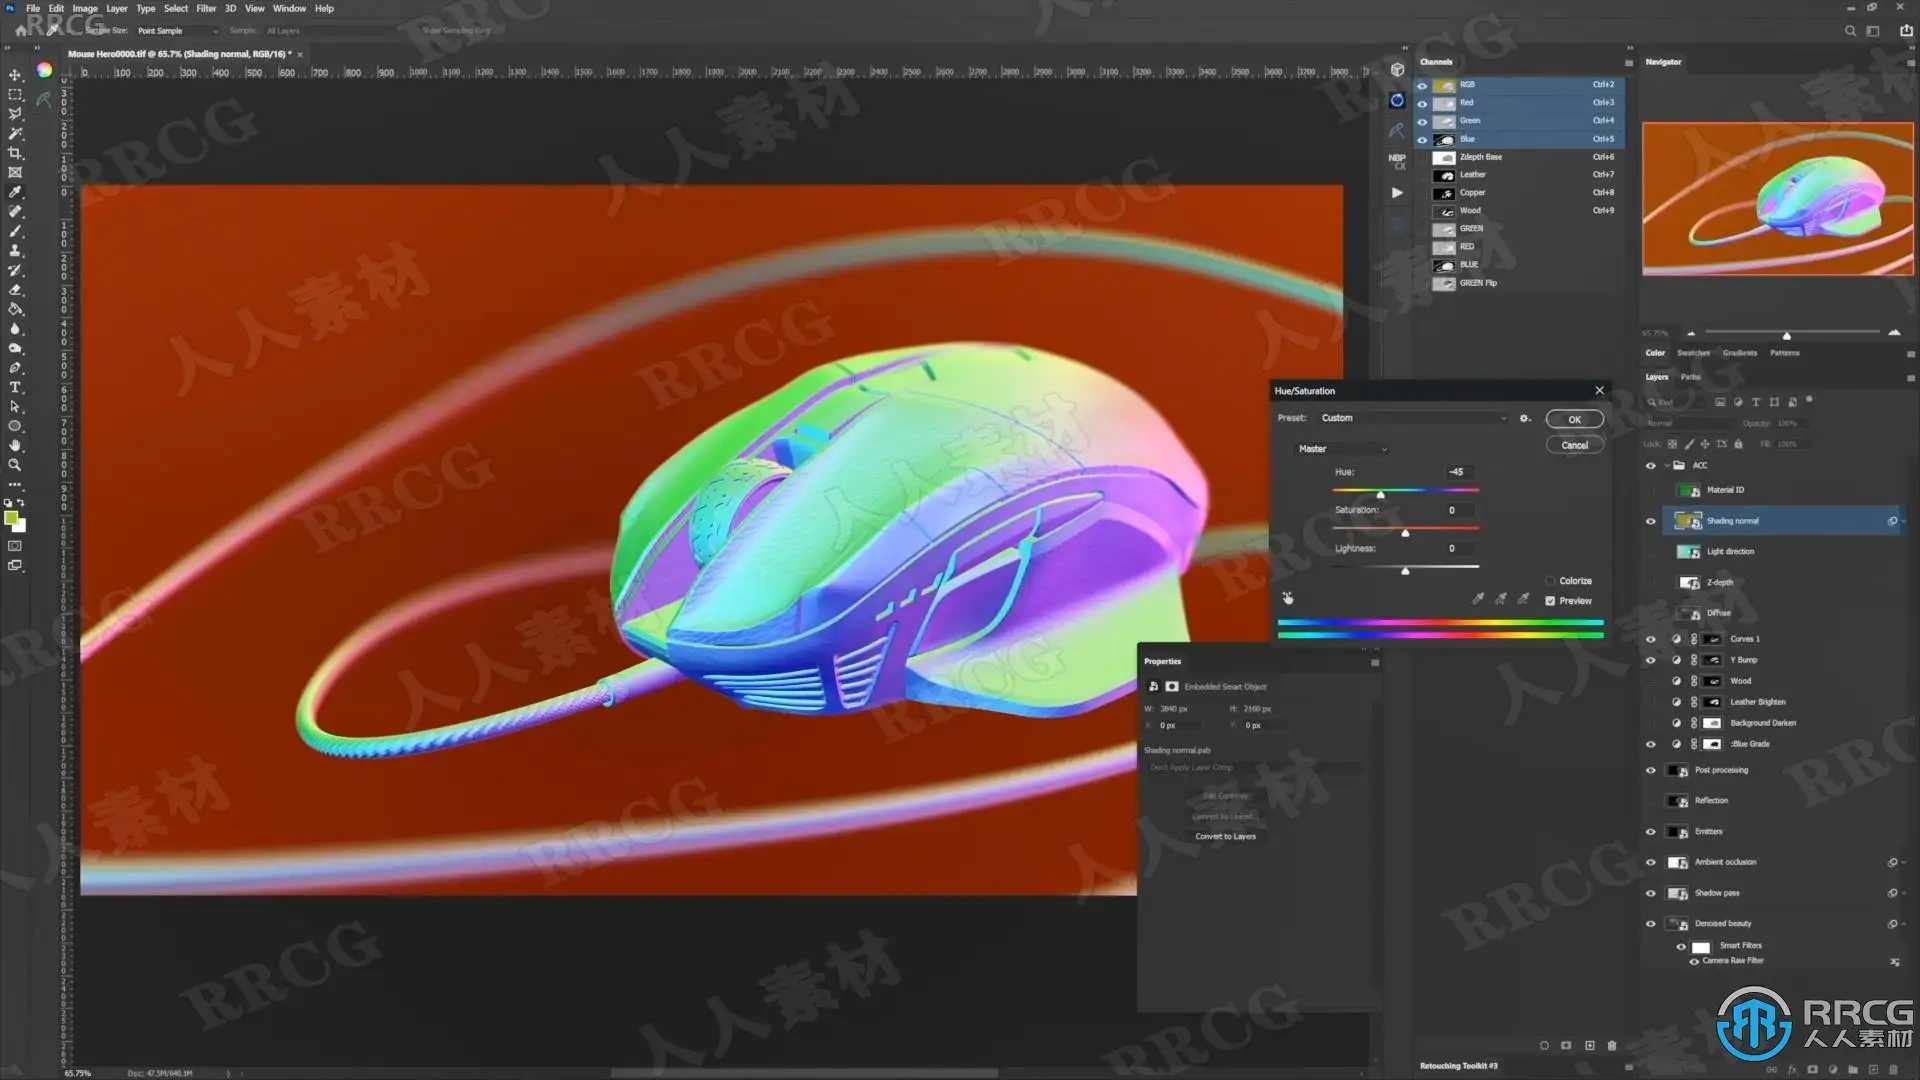
Task: Open the Filter menu
Action: [206, 8]
